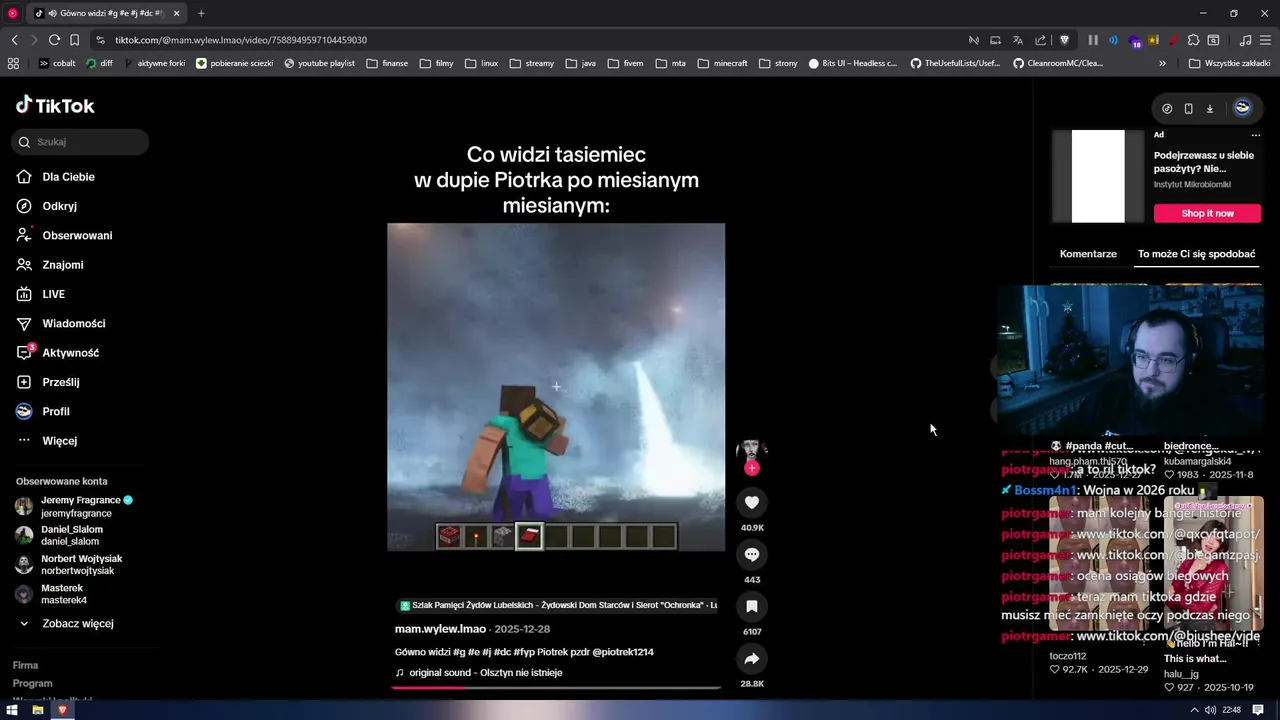Viewport: 1280px width, 720px height.
Task: Open site settings icon in address bar
Action: pyautogui.click(x=100, y=40)
